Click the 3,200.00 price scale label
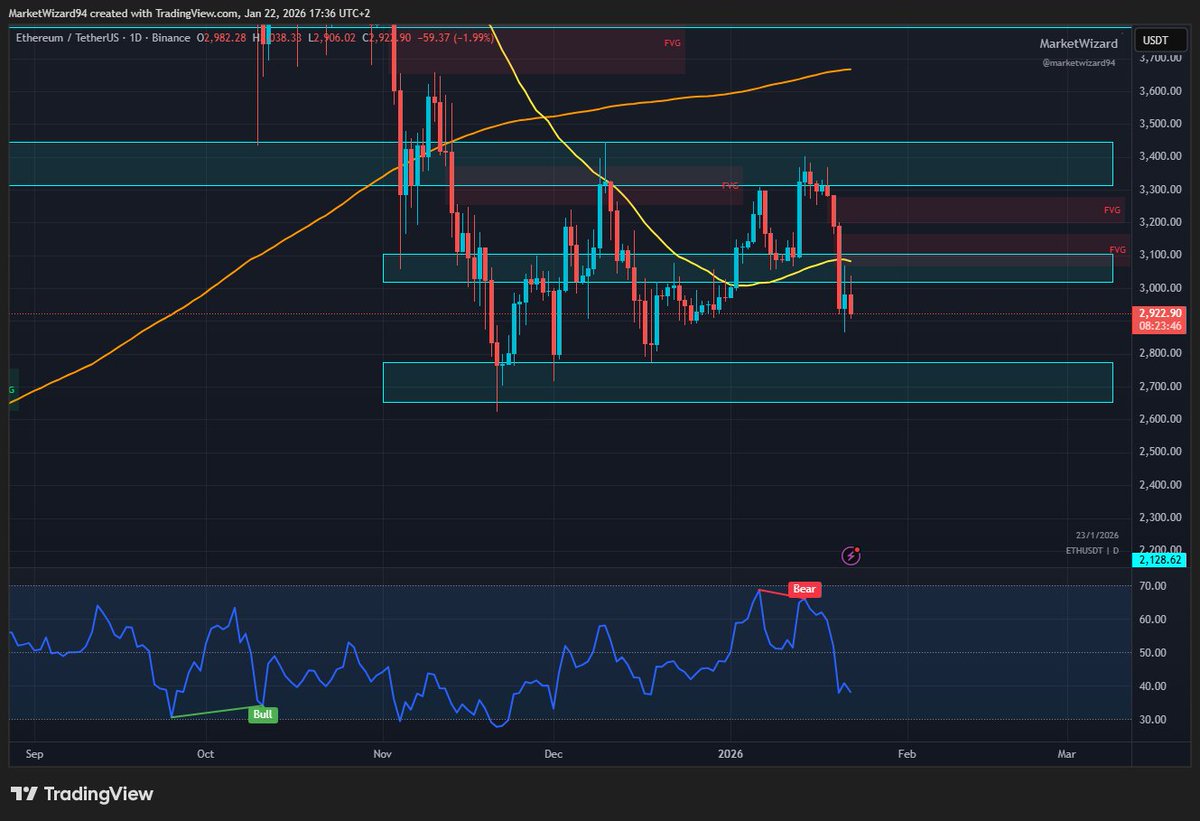Viewport: 1200px width, 821px height. pos(1160,222)
